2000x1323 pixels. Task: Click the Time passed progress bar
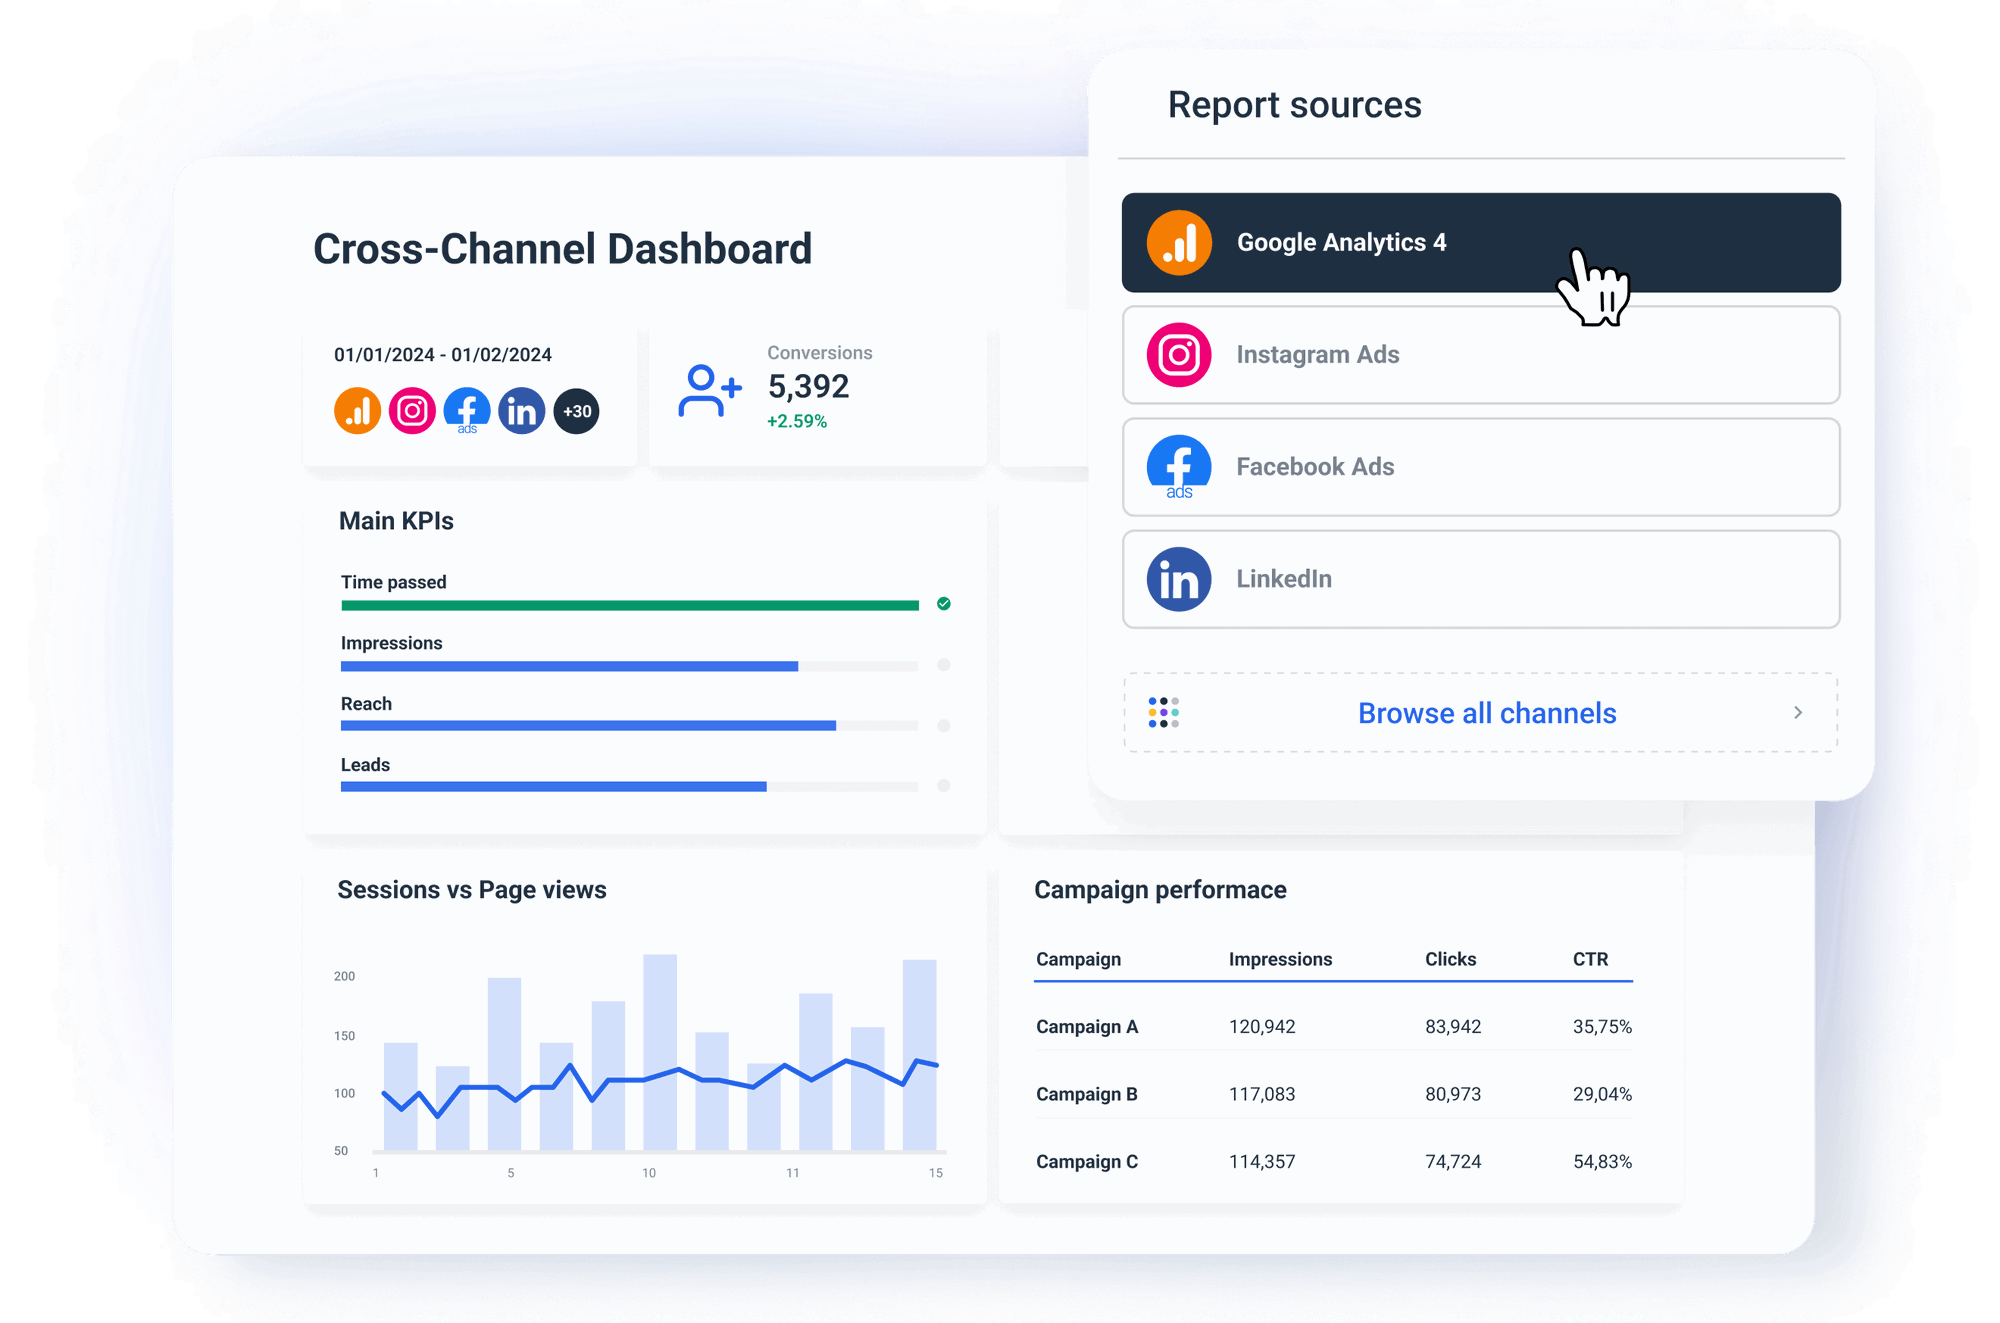630,604
